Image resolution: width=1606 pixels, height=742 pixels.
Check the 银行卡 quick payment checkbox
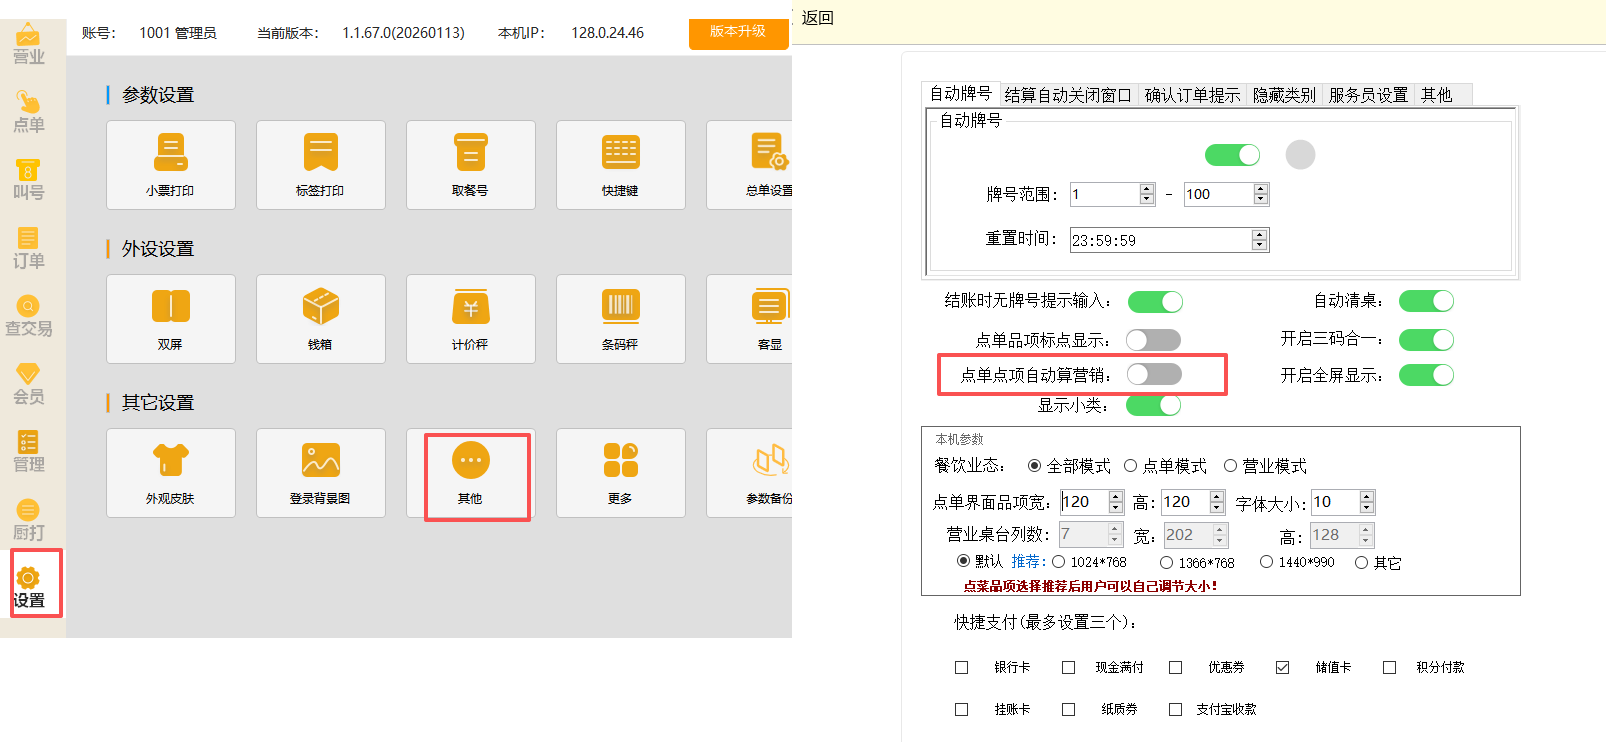coord(962,667)
